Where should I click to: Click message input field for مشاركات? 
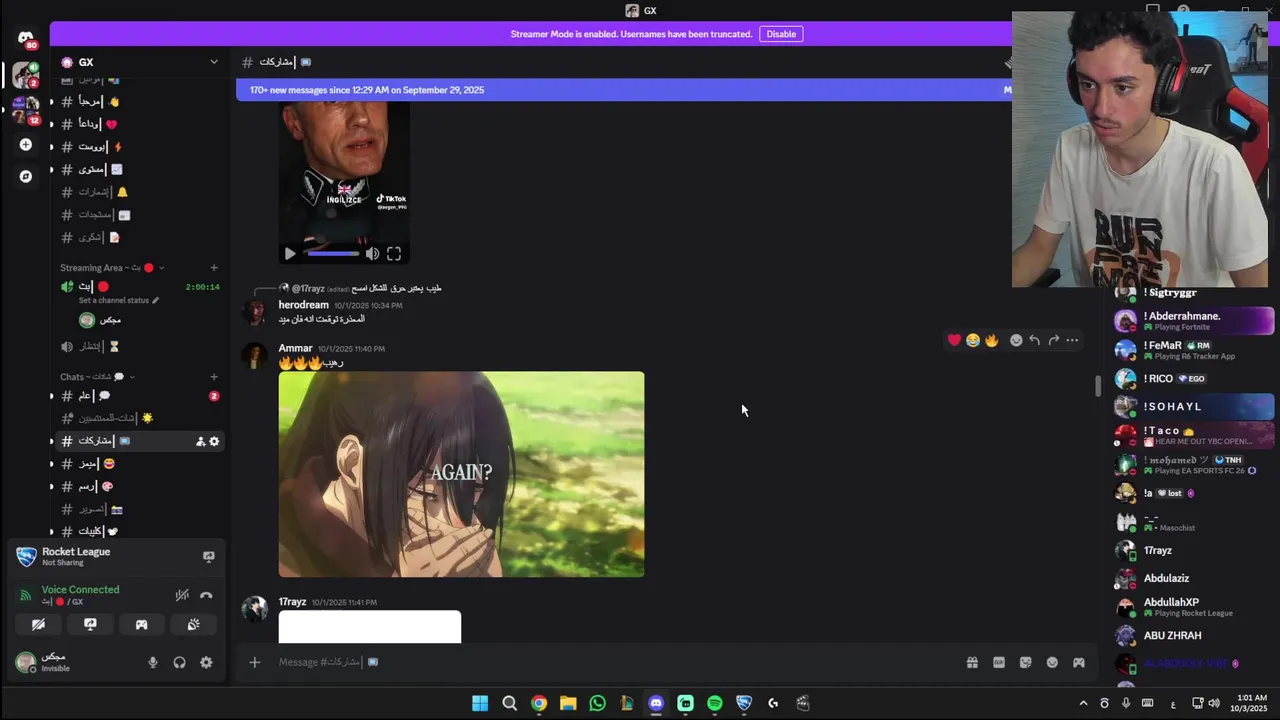pos(610,662)
